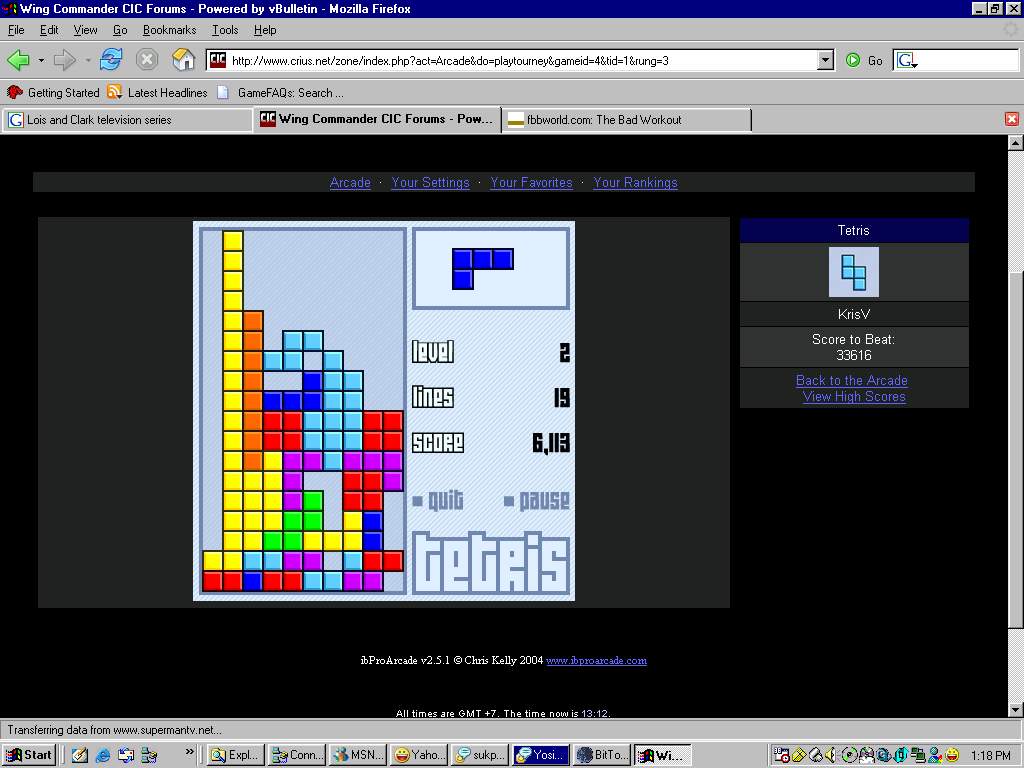Click the system clock showing 1:18 PM
This screenshot has height=768, width=1024.
click(991, 756)
